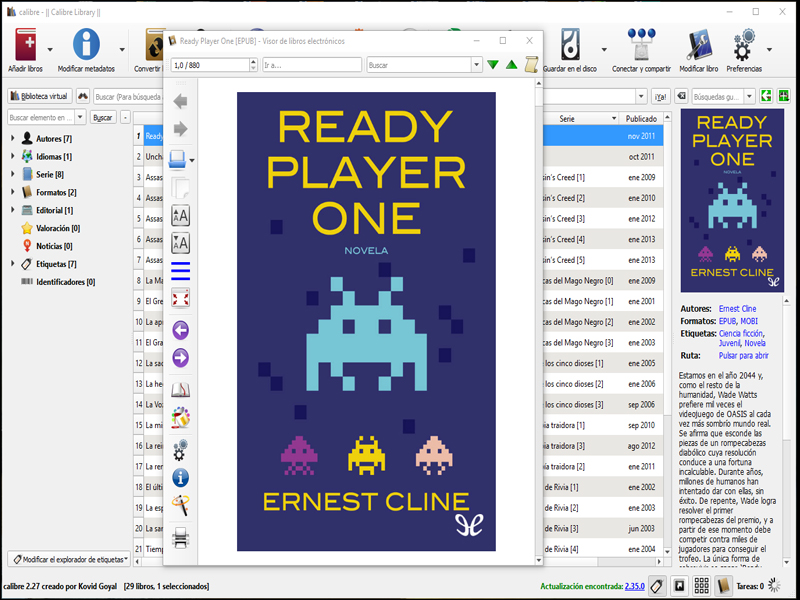Click Modificar el explorador de etiquetas button

click(x=70, y=560)
